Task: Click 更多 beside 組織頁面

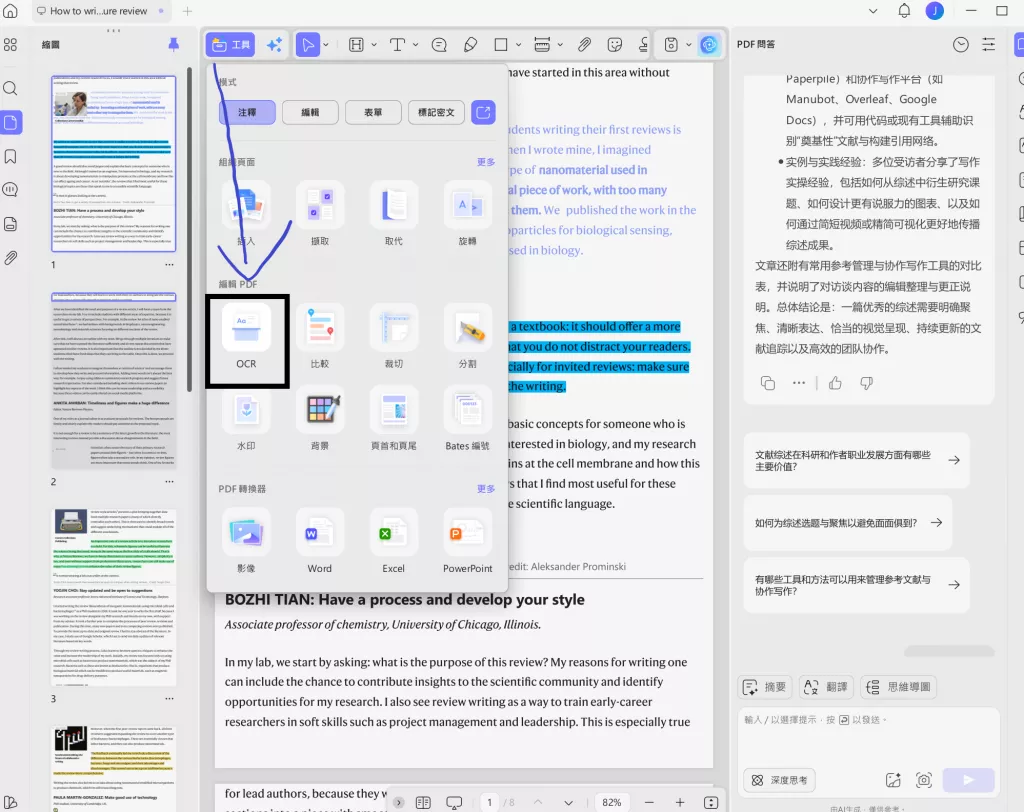Action: [x=486, y=162]
